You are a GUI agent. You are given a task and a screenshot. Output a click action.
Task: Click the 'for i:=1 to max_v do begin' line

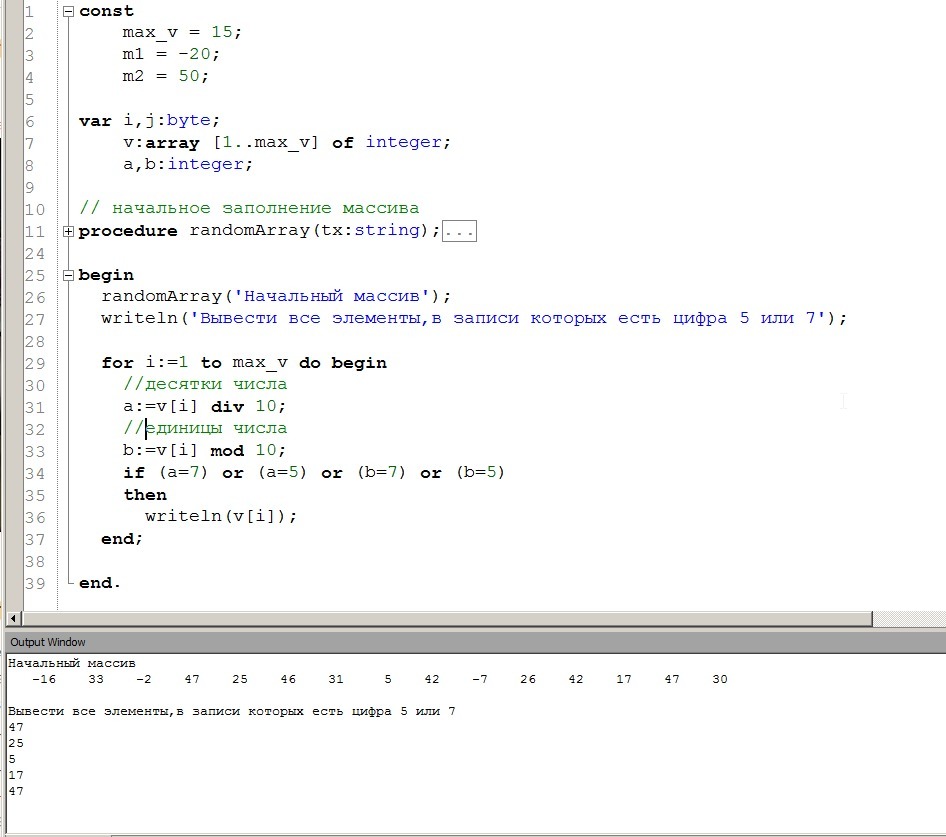pyautogui.click(x=244, y=363)
